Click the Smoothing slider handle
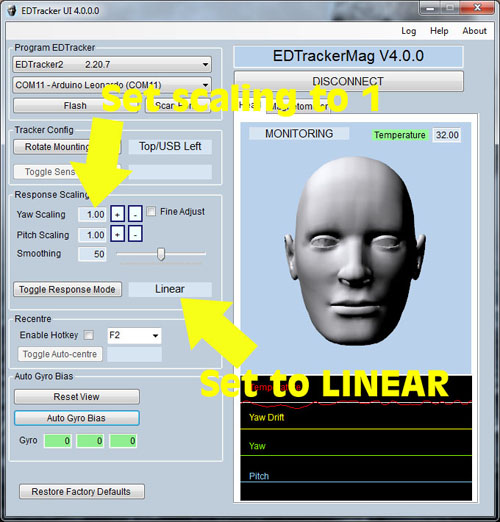Image resolution: width=500 pixels, height=522 pixels. [x=161, y=254]
